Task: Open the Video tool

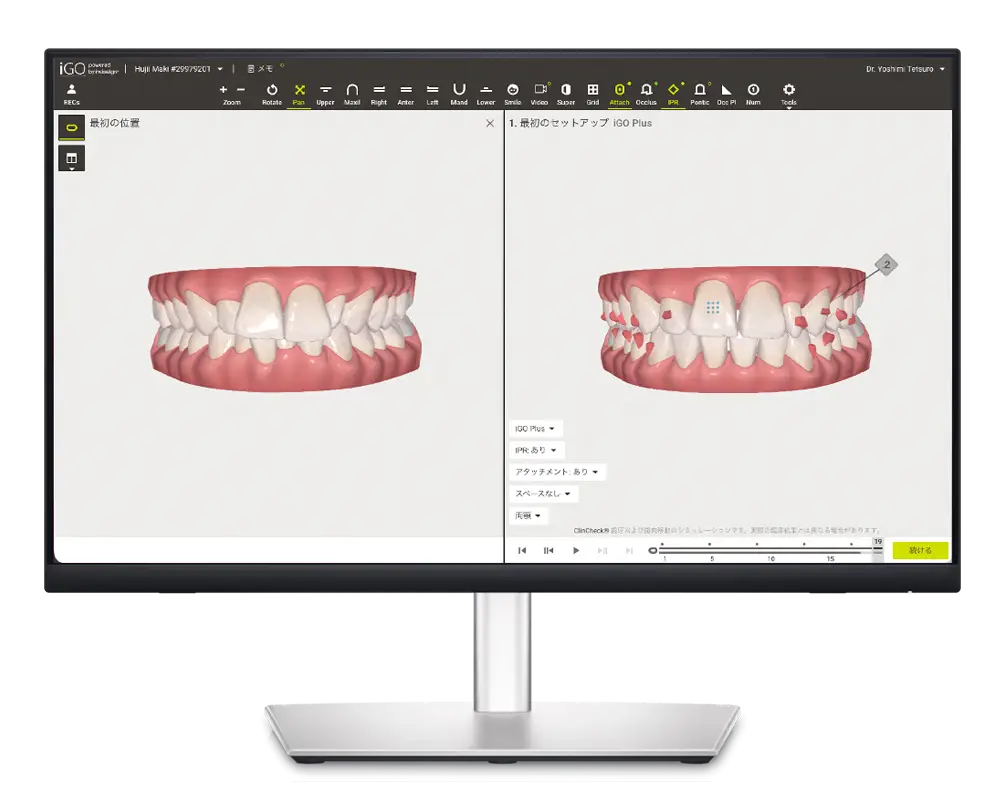Action: click(540, 94)
